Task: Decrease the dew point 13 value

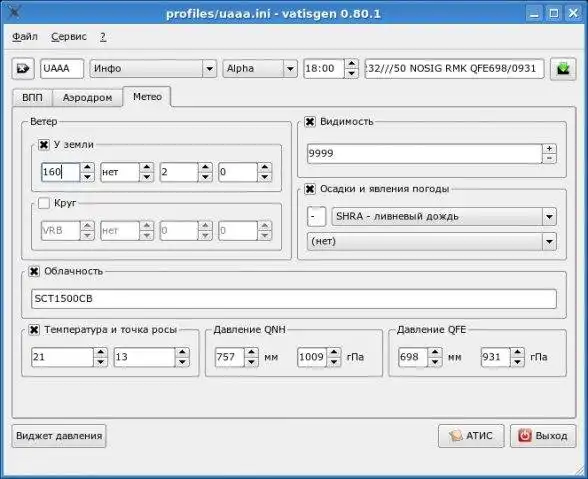Action: pos(182,362)
